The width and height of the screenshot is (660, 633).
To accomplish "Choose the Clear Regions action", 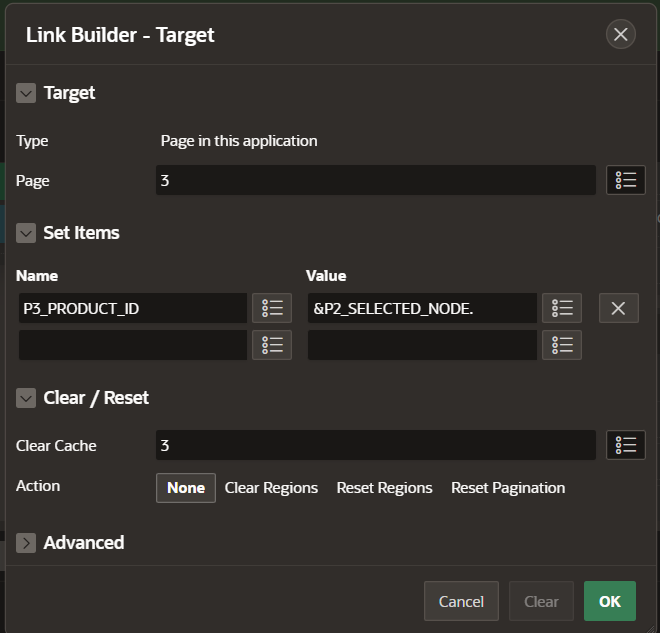I will [271, 488].
